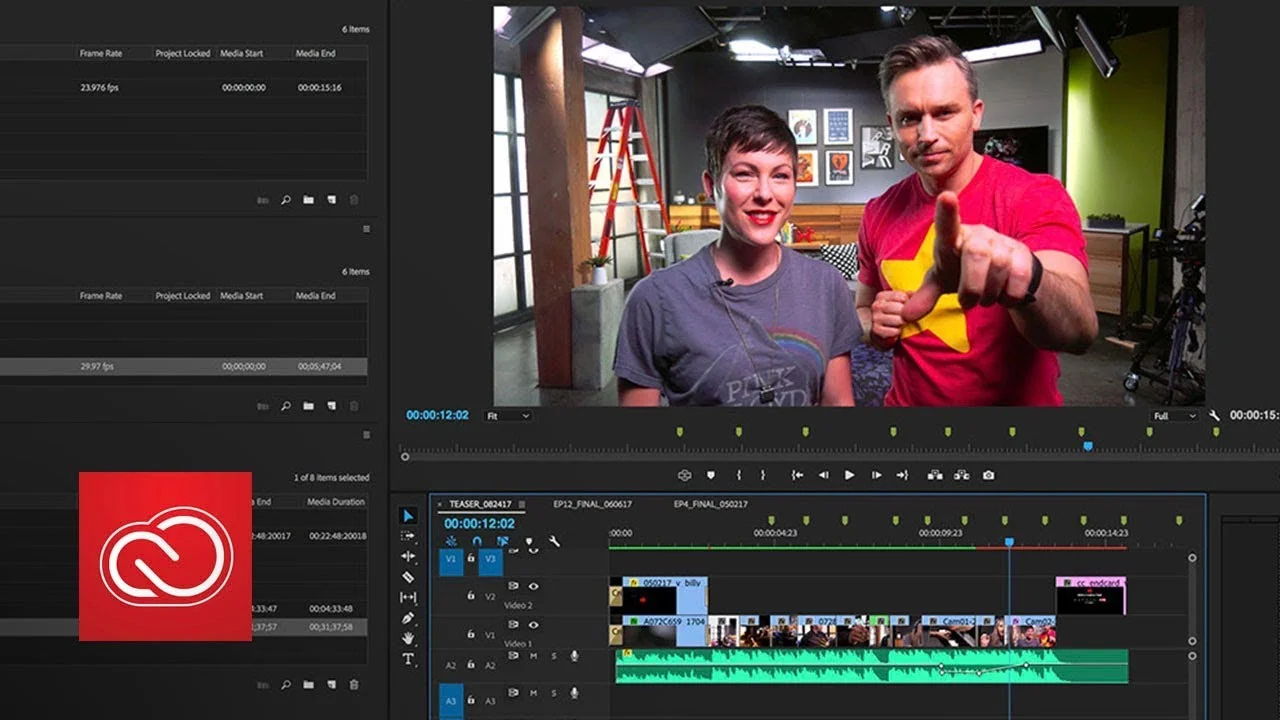Select the Hand tool
Screen dimensions: 1280x720
(x=408, y=637)
